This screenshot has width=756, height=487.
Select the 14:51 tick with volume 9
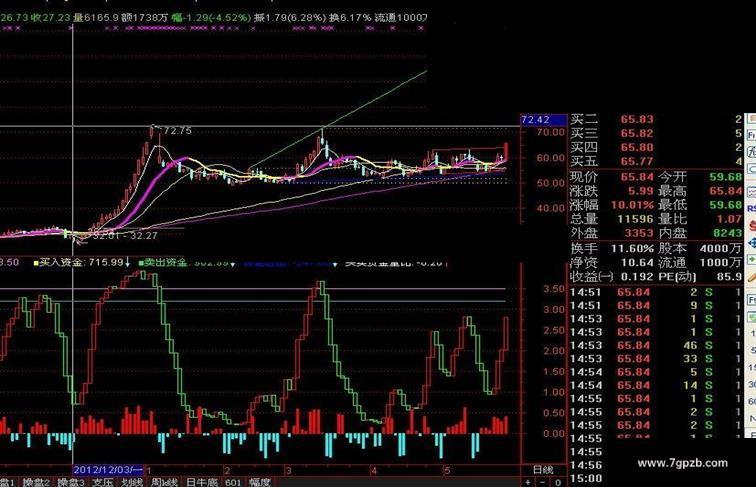click(656, 305)
